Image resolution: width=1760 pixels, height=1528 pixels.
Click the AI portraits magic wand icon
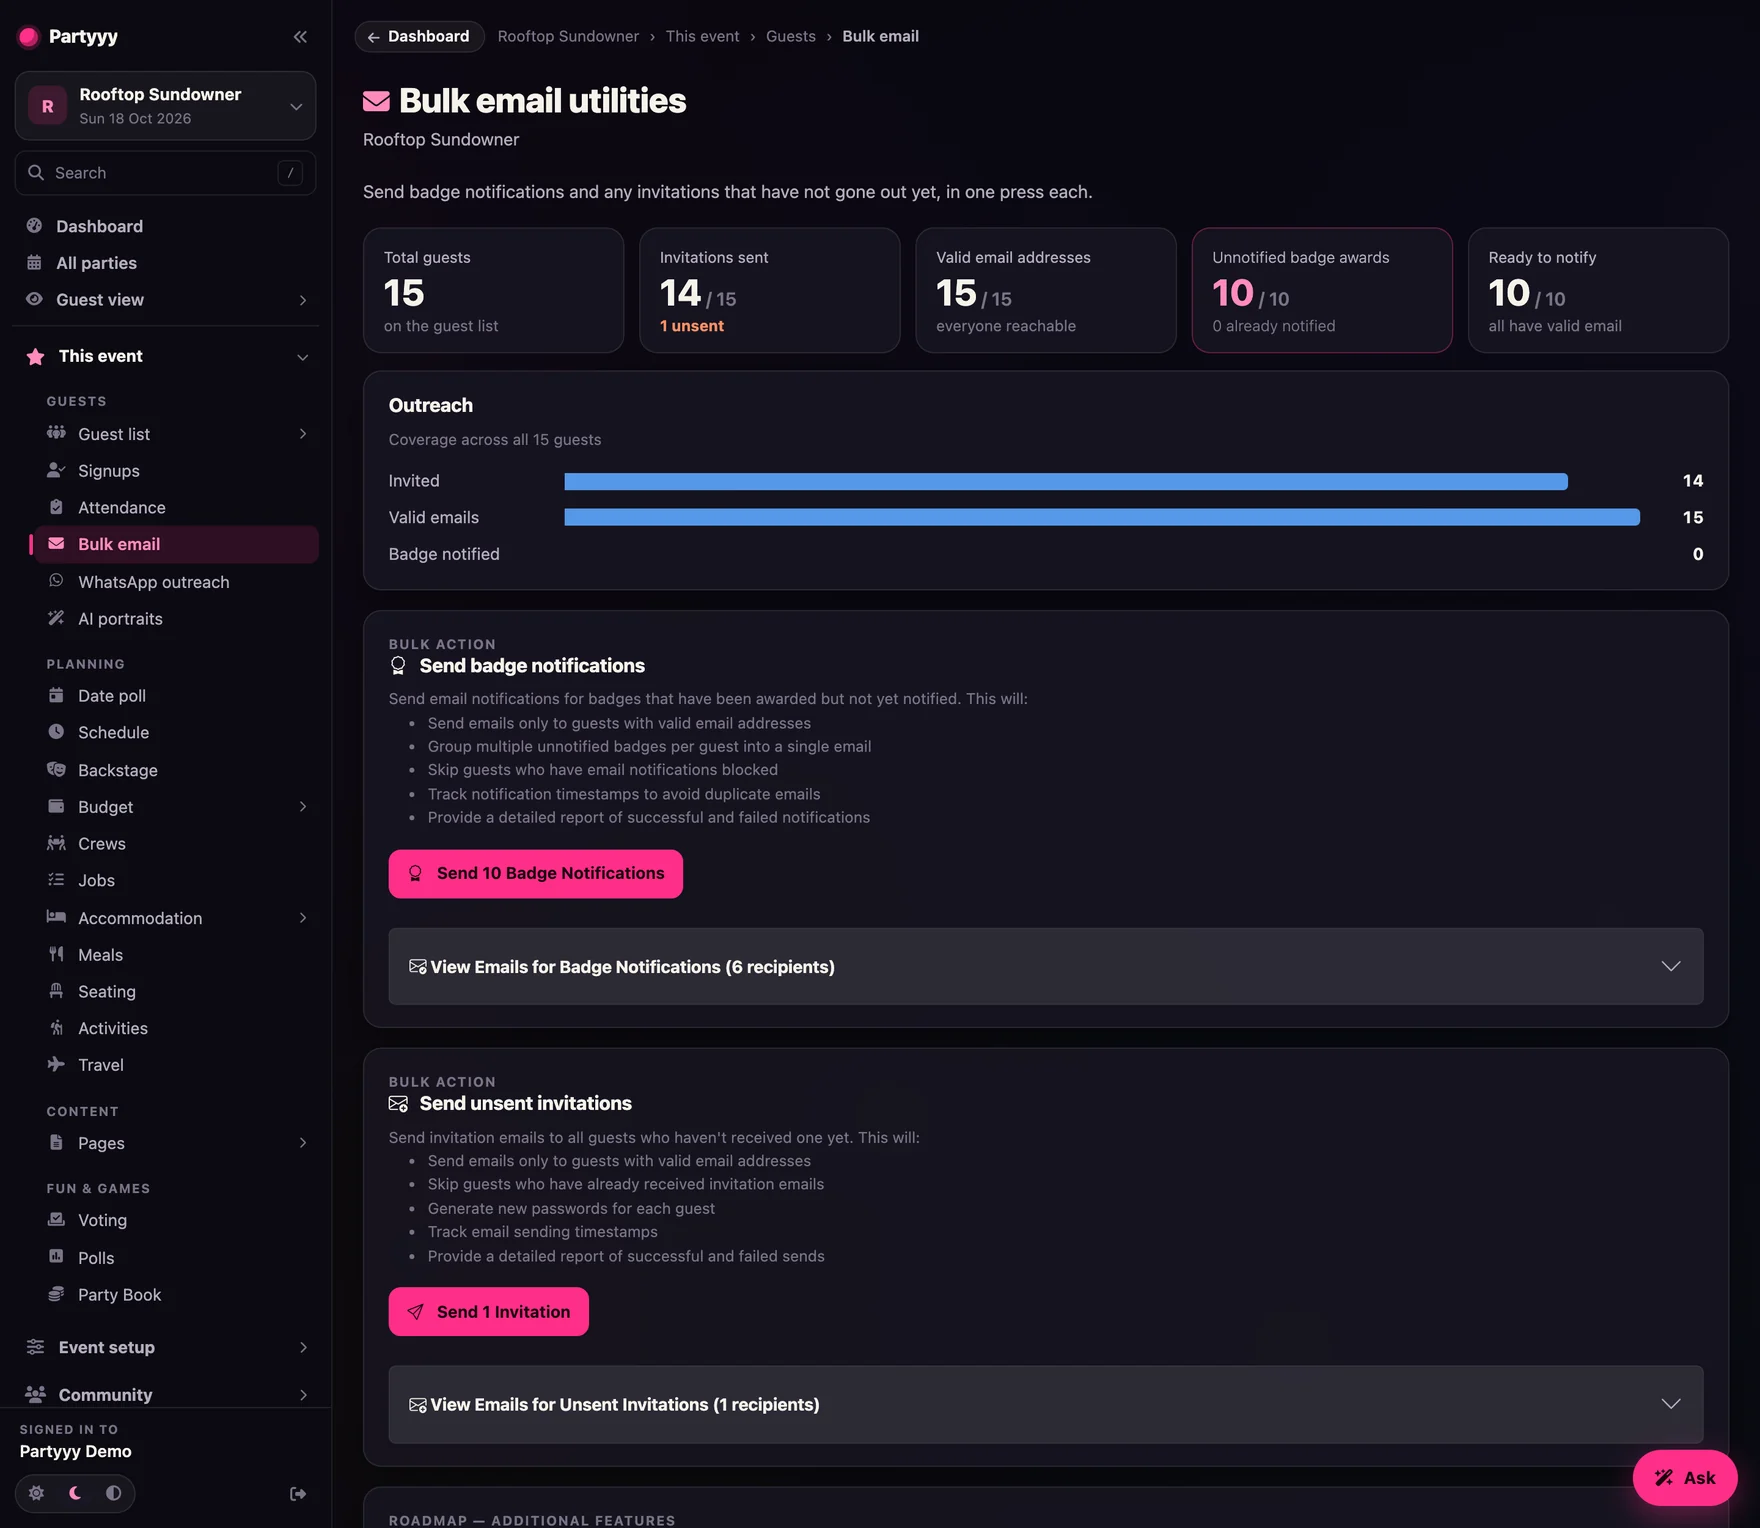56,618
